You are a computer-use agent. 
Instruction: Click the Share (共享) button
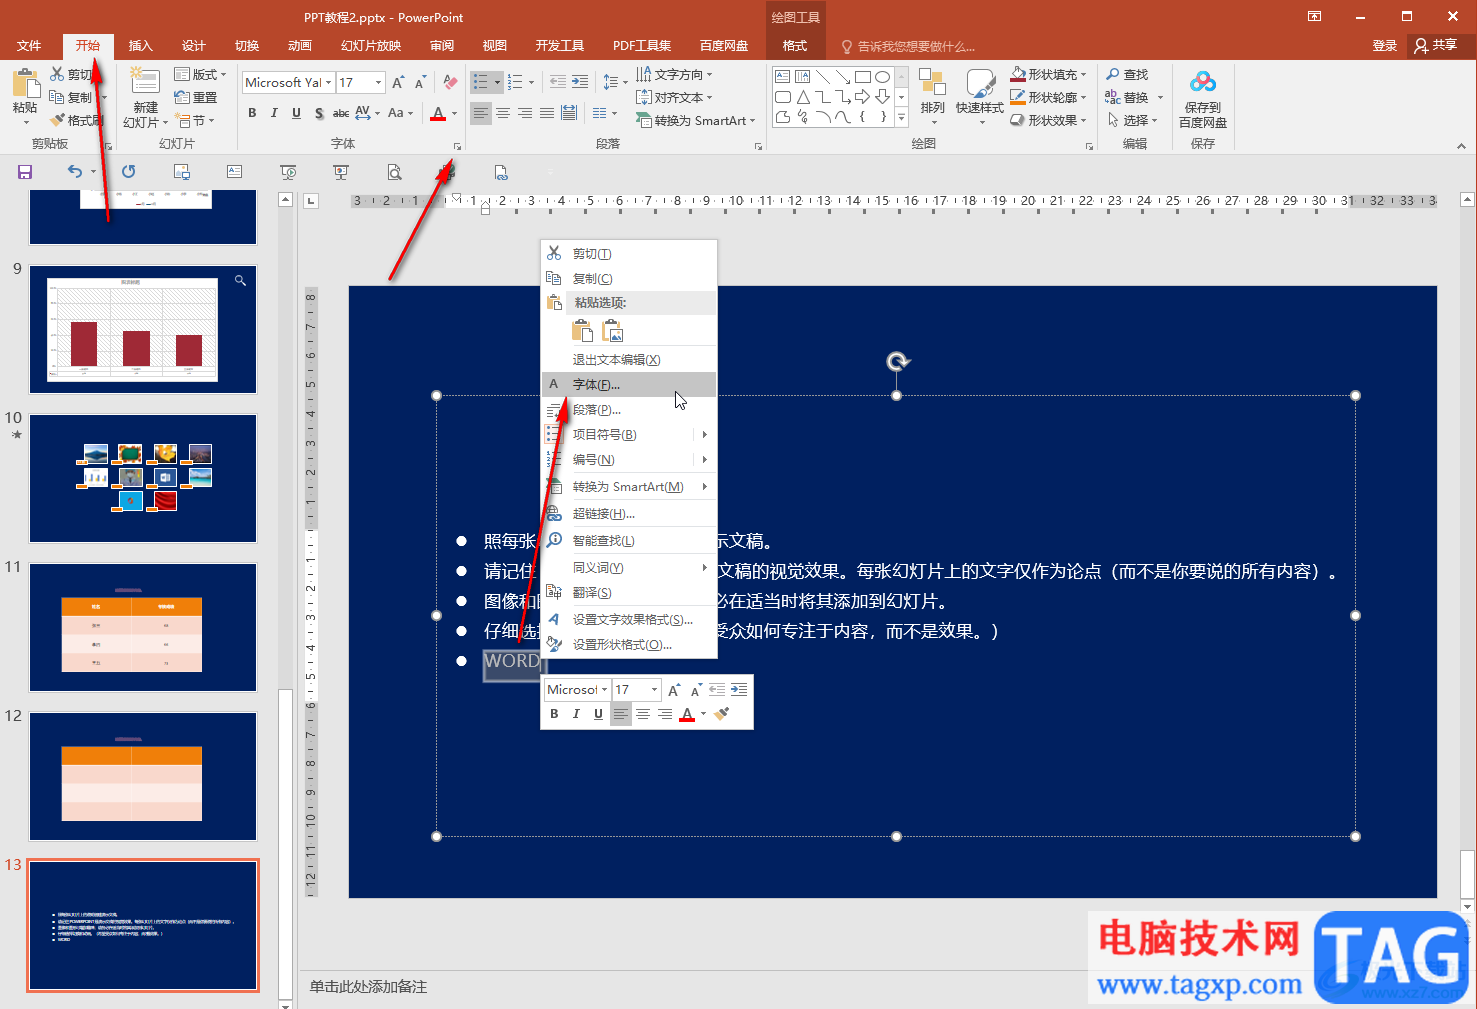[x=1437, y=46]
